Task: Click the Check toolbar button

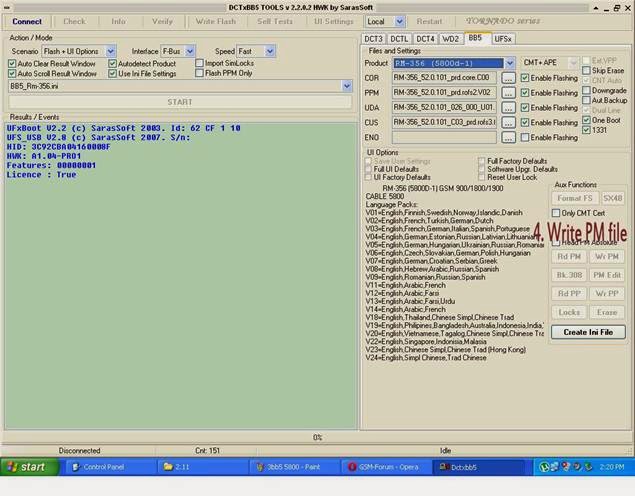Action: pyautogui.click(x=74, y=21)
